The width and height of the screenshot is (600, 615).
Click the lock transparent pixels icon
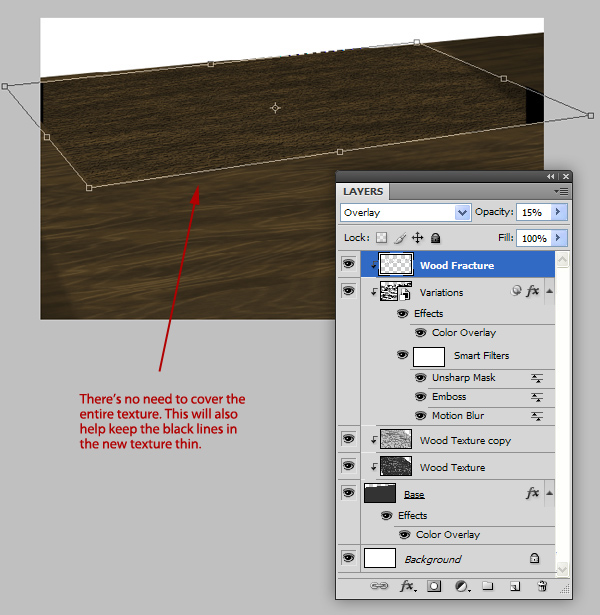pos(381,238)
